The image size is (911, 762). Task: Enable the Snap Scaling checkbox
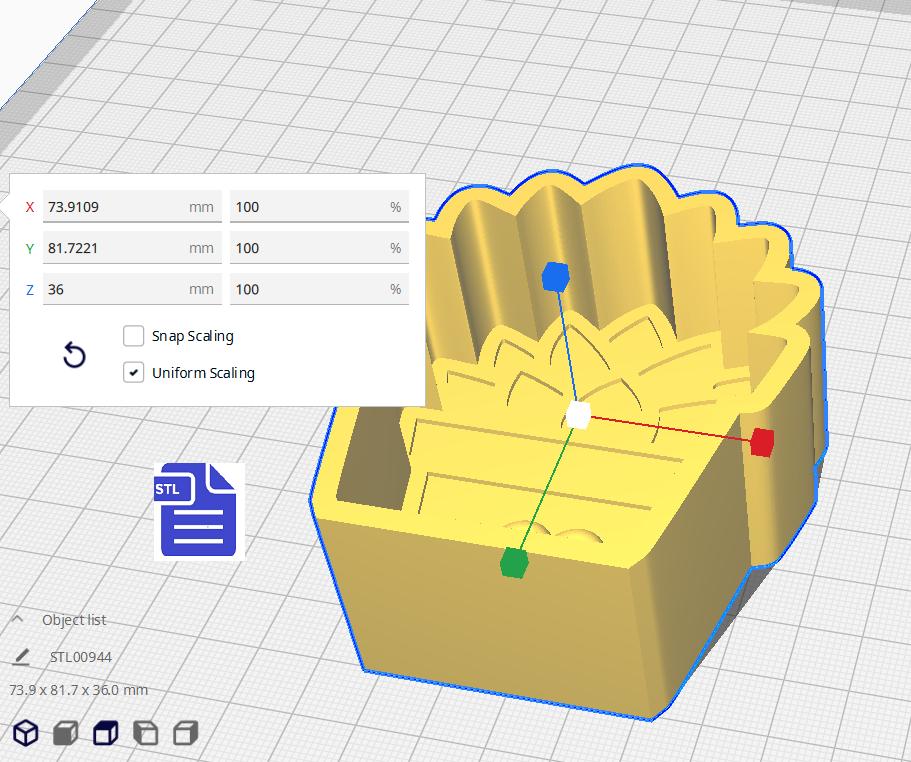tap(134, 336)
